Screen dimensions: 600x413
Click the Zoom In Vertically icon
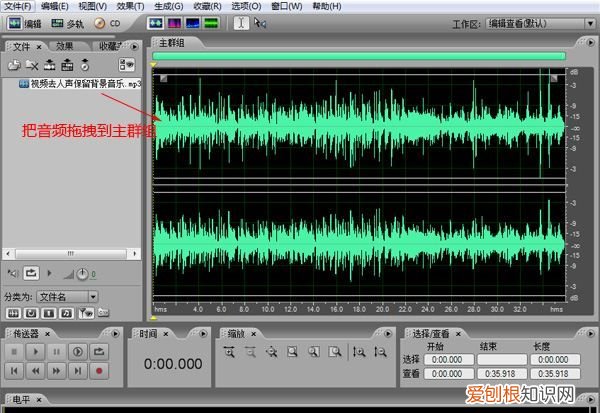click(x=358, y=352)
